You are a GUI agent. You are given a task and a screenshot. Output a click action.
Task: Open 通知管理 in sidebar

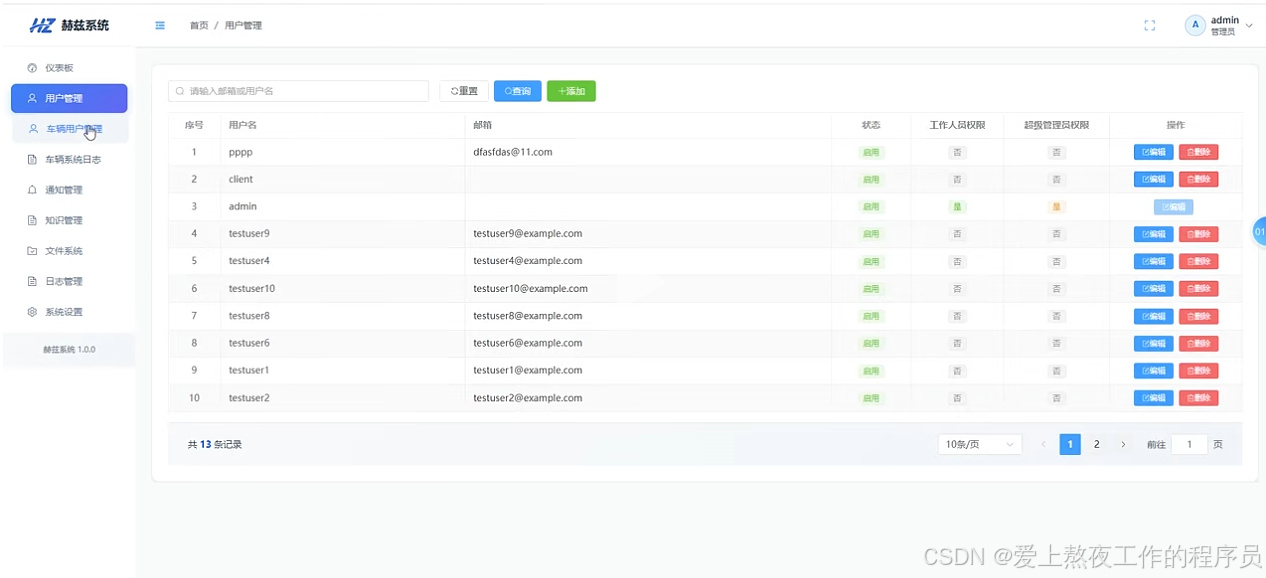click(x=69, y=190)
